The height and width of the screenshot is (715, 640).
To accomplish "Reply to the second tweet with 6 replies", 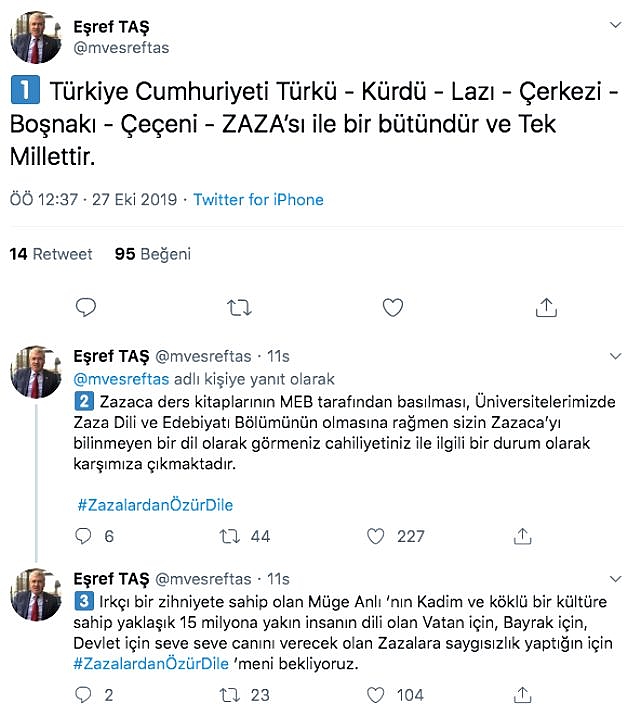I will tap(86, 537).
